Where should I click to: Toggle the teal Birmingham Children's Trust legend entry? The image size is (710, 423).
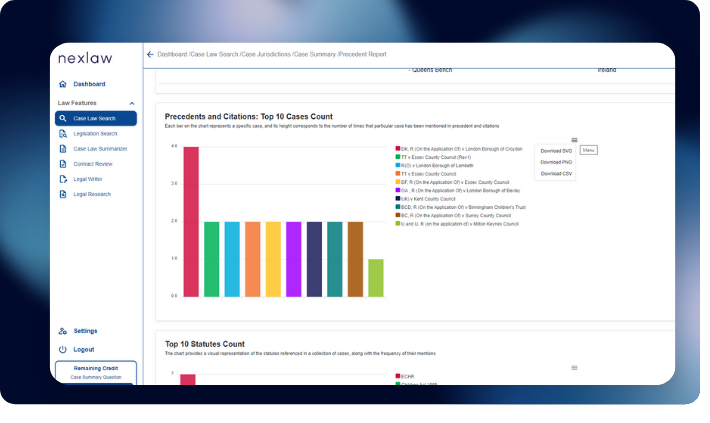coord(461,207)
